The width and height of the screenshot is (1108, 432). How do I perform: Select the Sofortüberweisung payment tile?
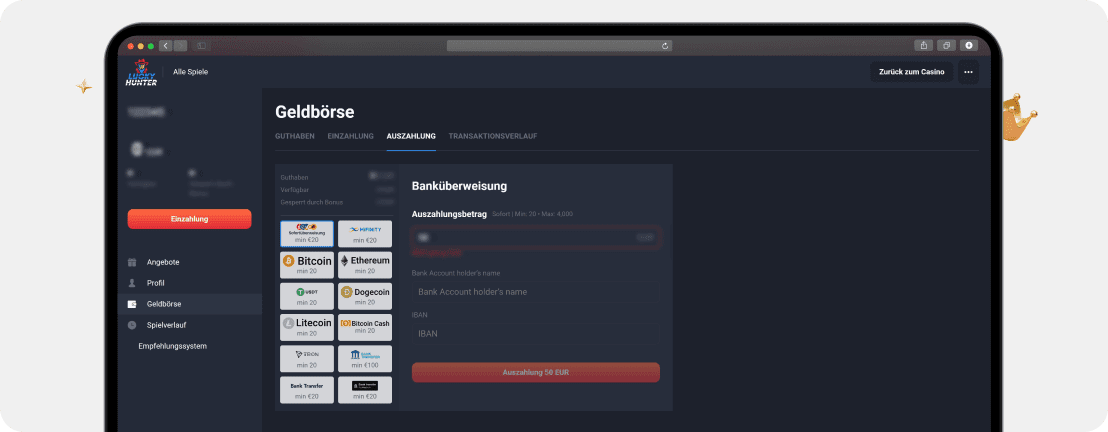[x=307, y=234]
